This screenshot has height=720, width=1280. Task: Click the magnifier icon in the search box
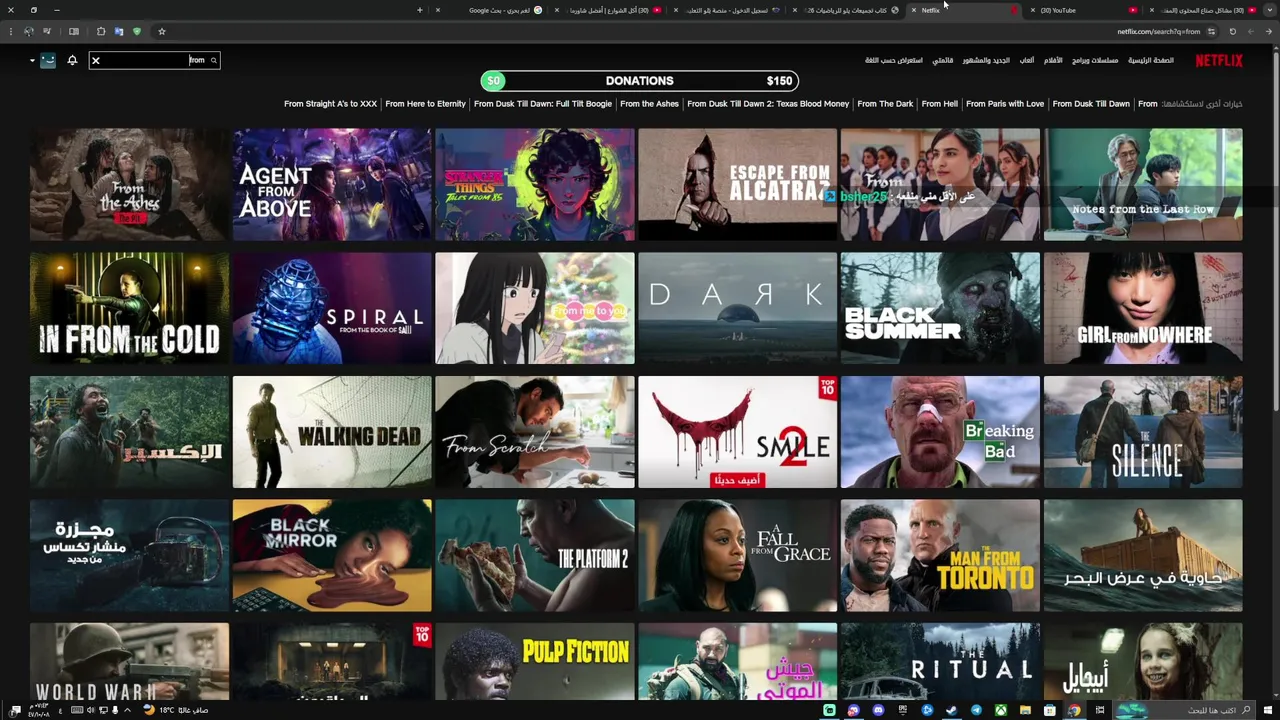213,60
